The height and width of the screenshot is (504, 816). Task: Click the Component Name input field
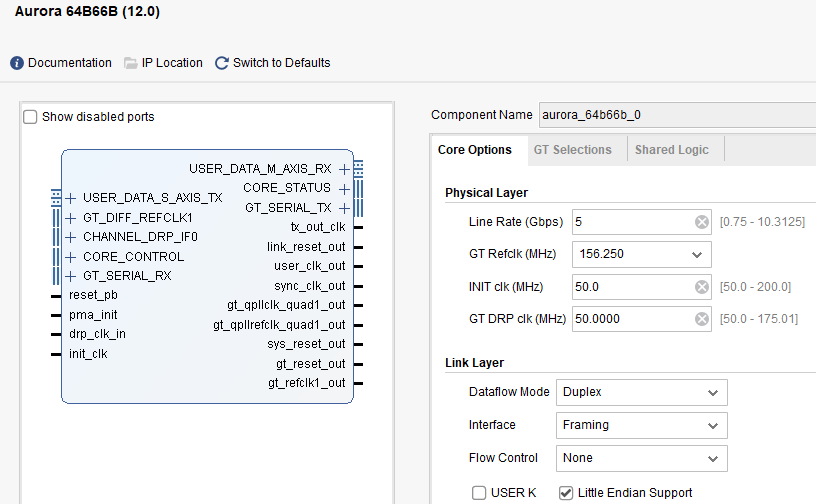676,115
